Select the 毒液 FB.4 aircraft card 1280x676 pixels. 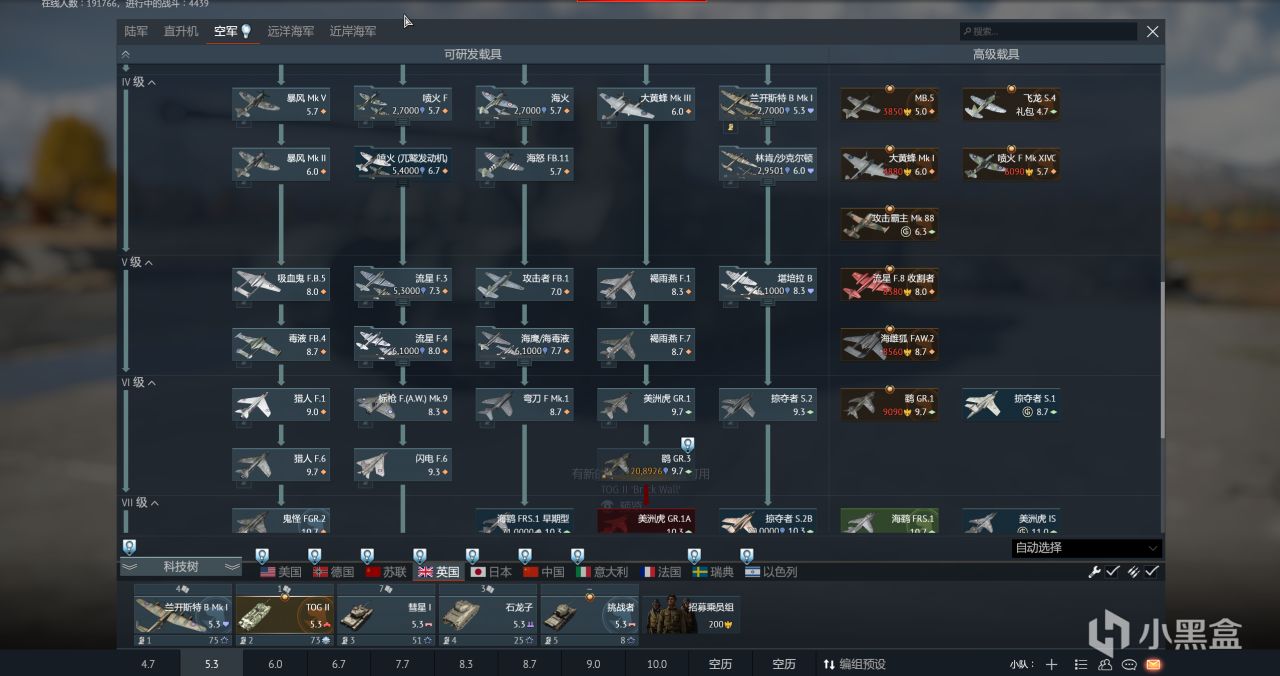(282, 344)
